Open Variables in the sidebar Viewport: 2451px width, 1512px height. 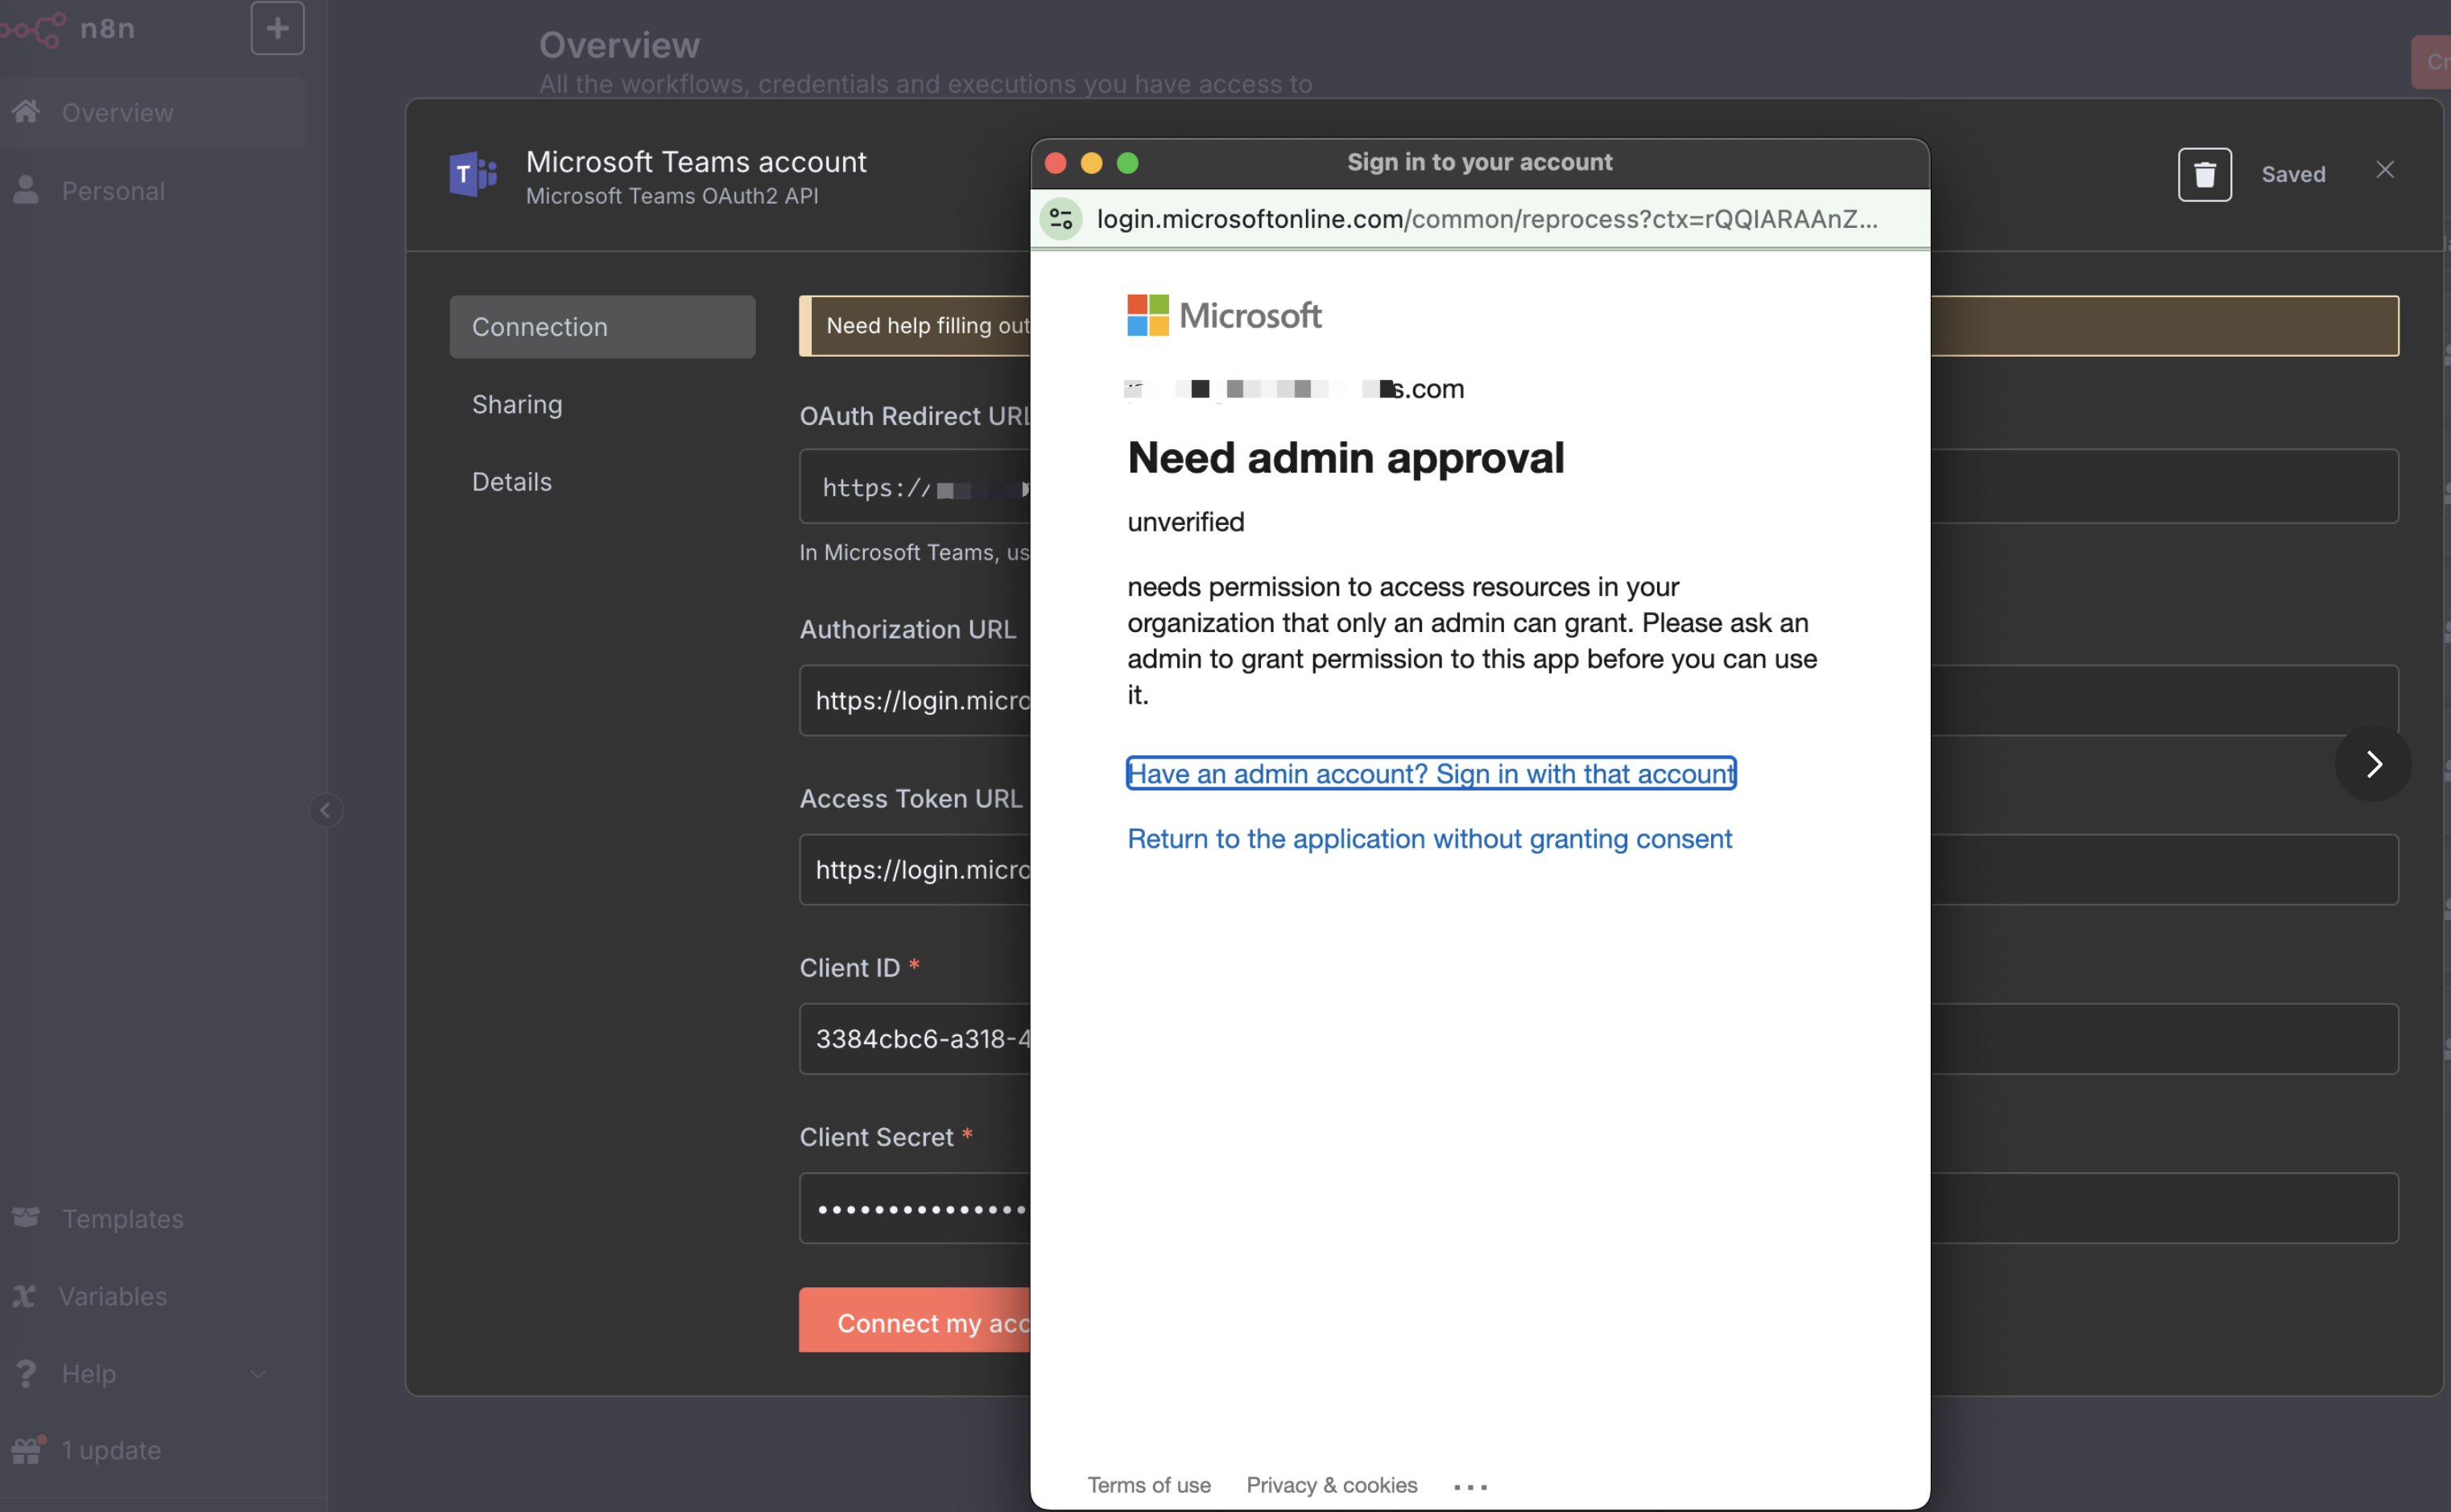[x=152, y=1296]
